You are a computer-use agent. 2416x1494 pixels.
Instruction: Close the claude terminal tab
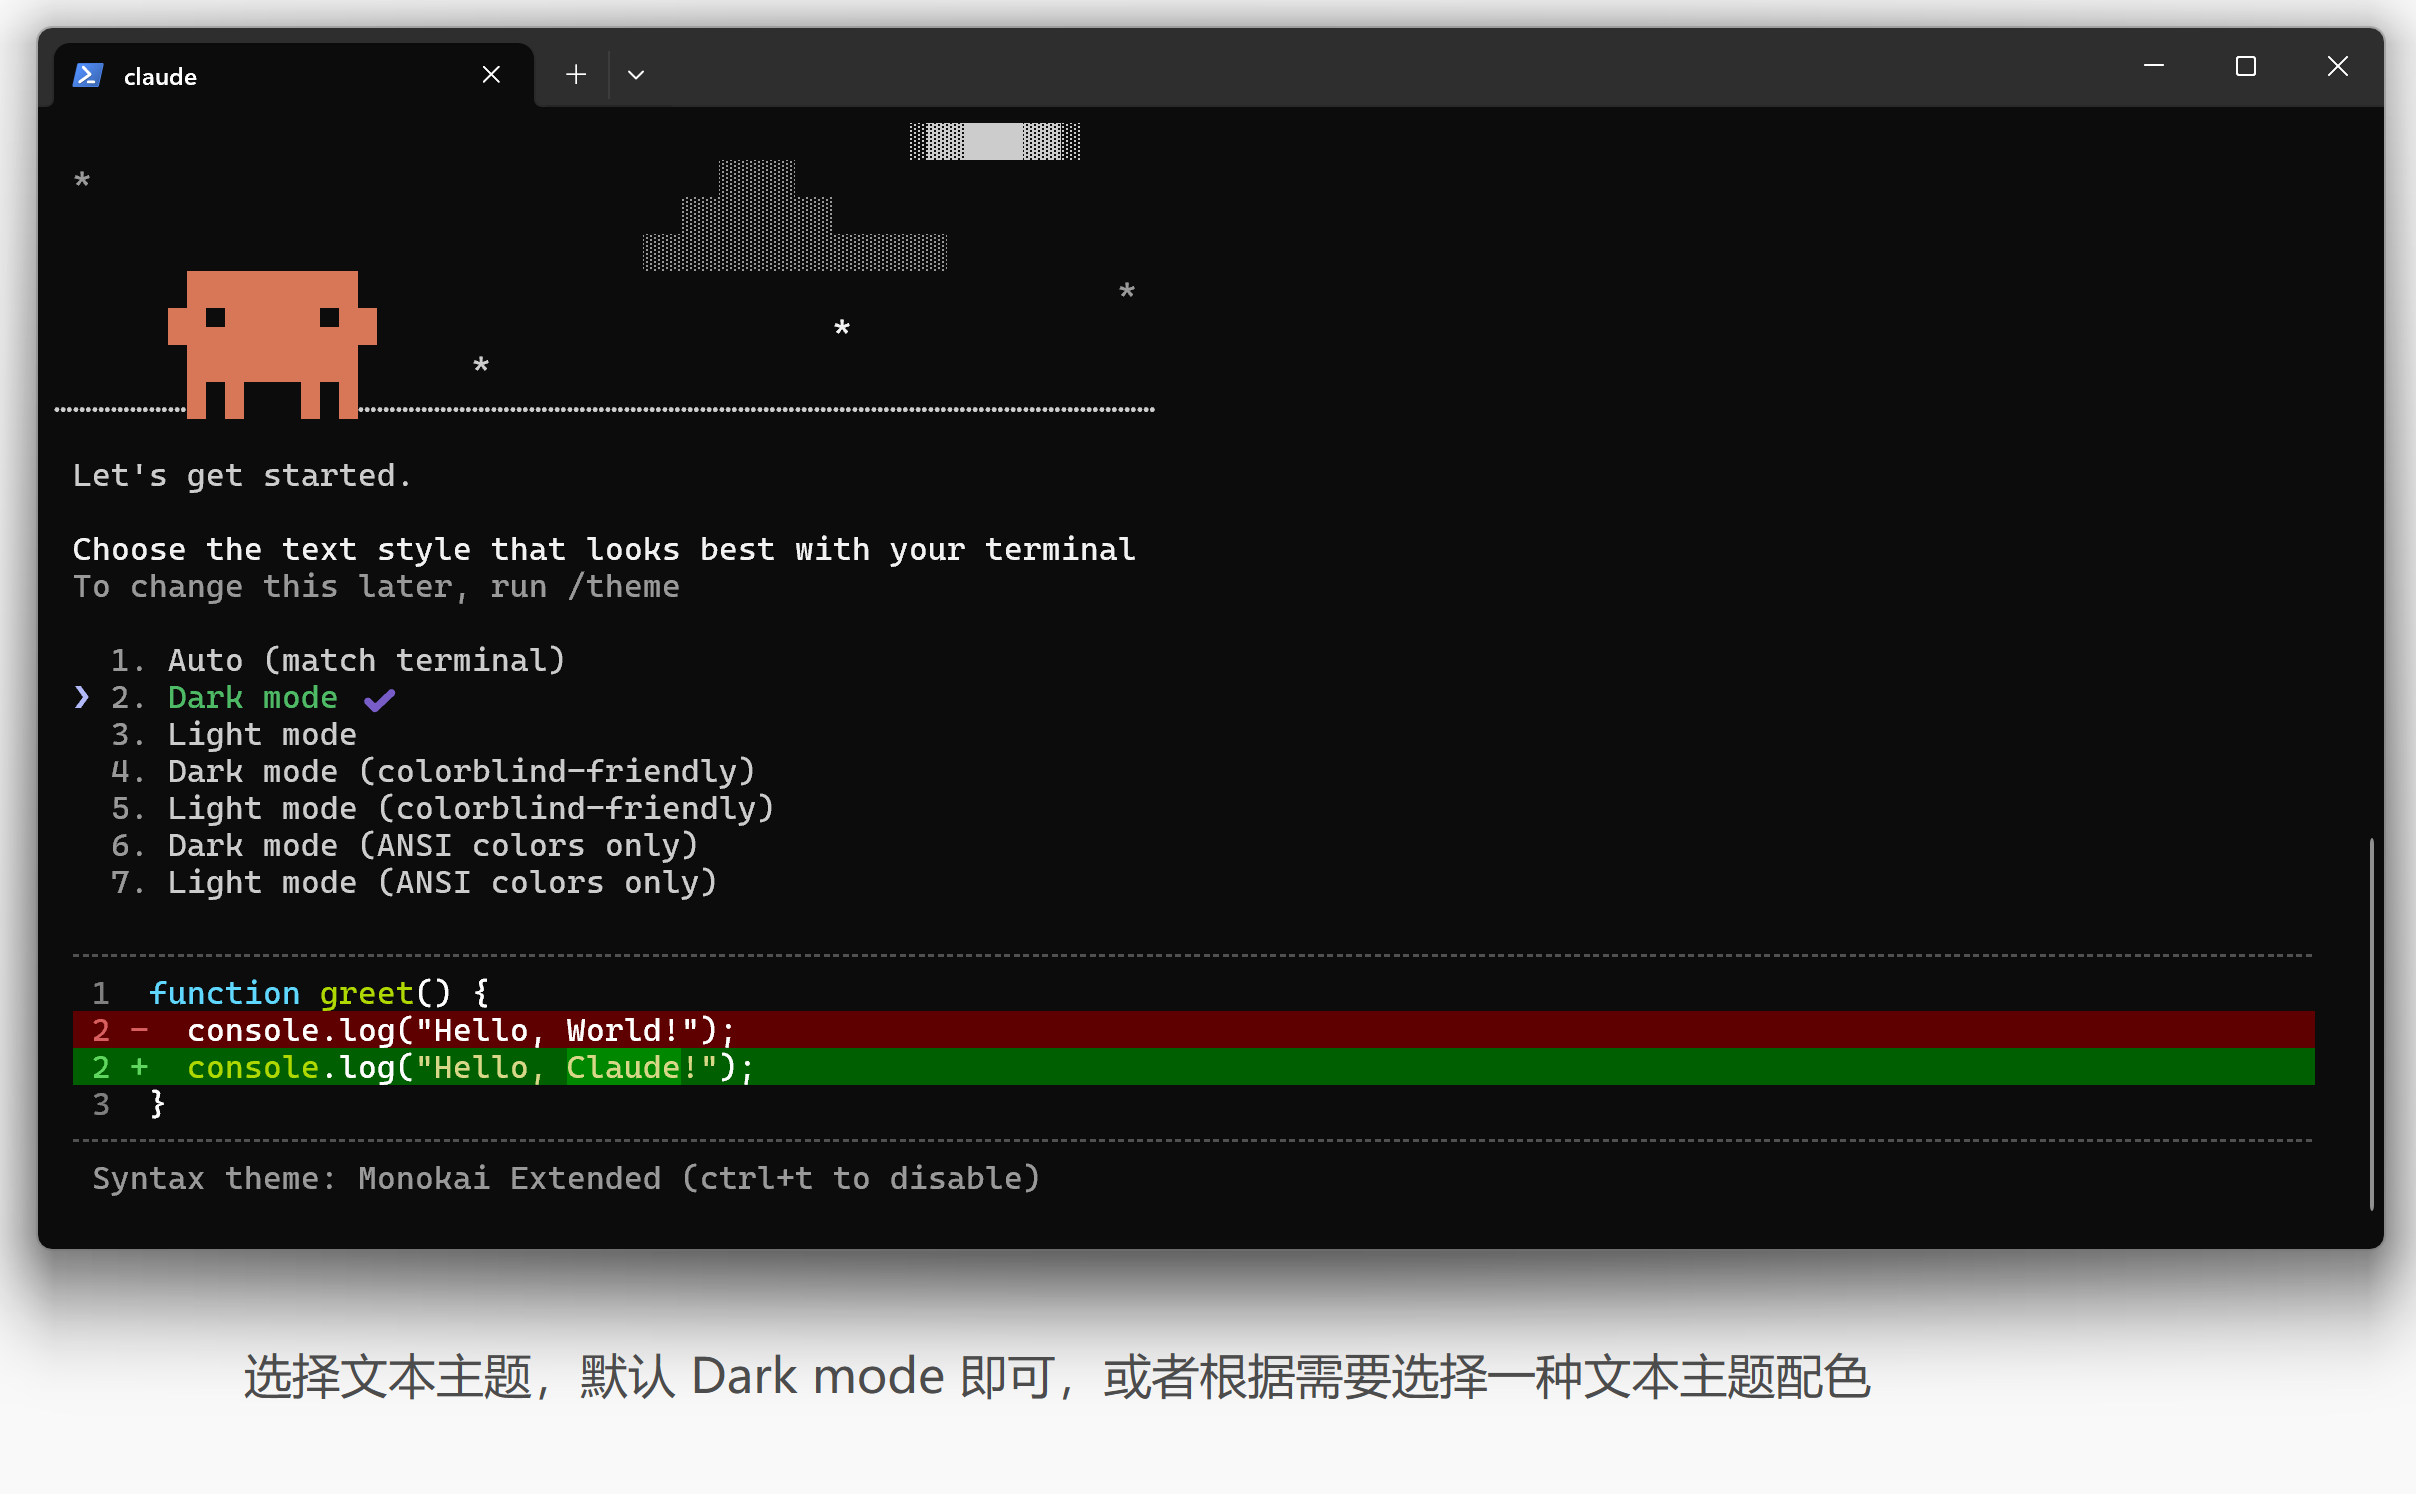[x=491, y=75]
